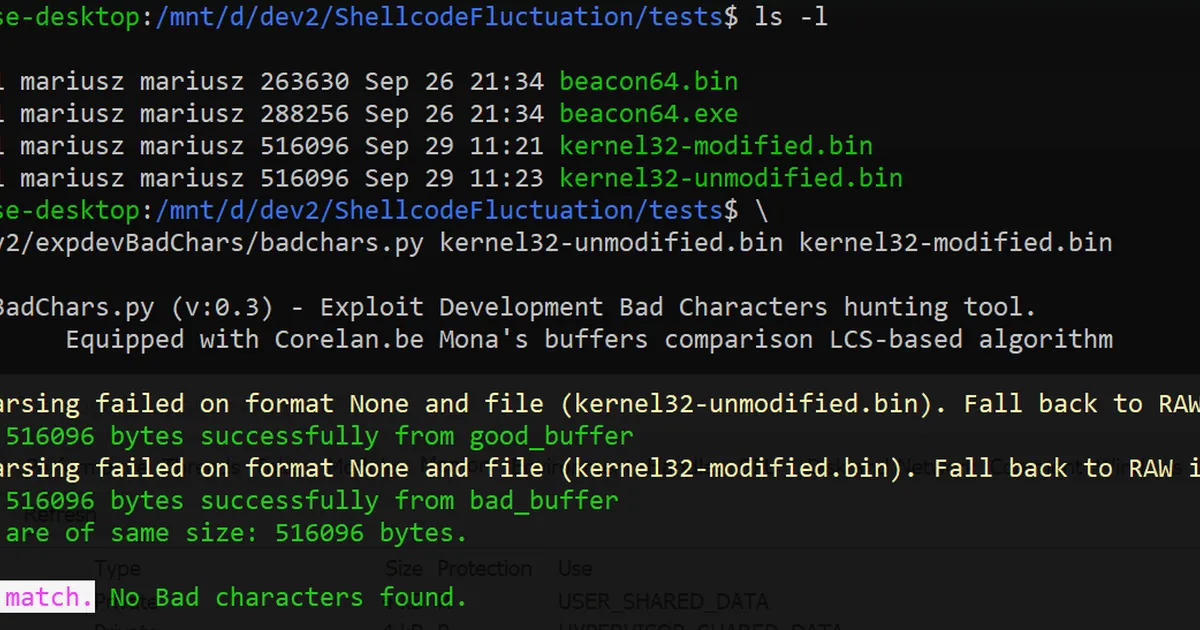Viewport: 1200px width, 630px height.
Task: Click the 'Corelan.be' text in banner
Action: click(x=349, y=339)
